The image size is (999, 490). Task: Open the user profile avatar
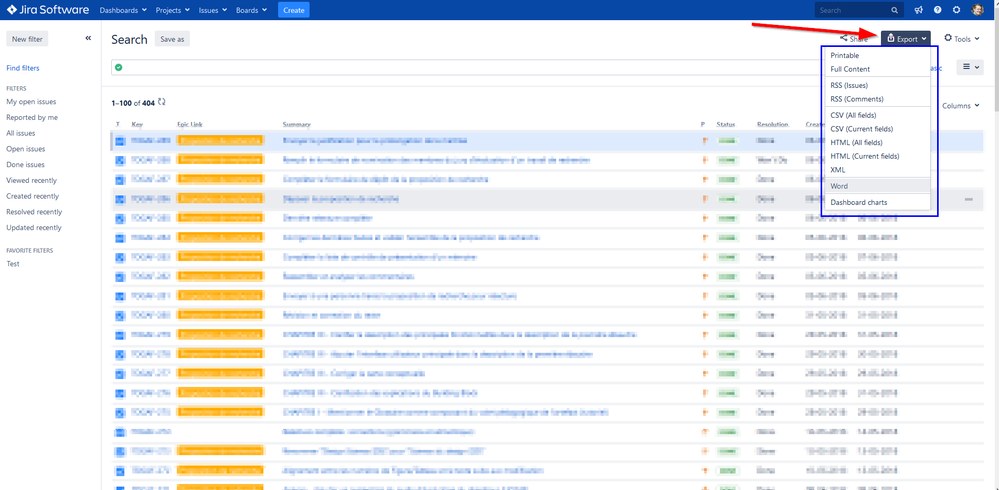coord(977,10)
